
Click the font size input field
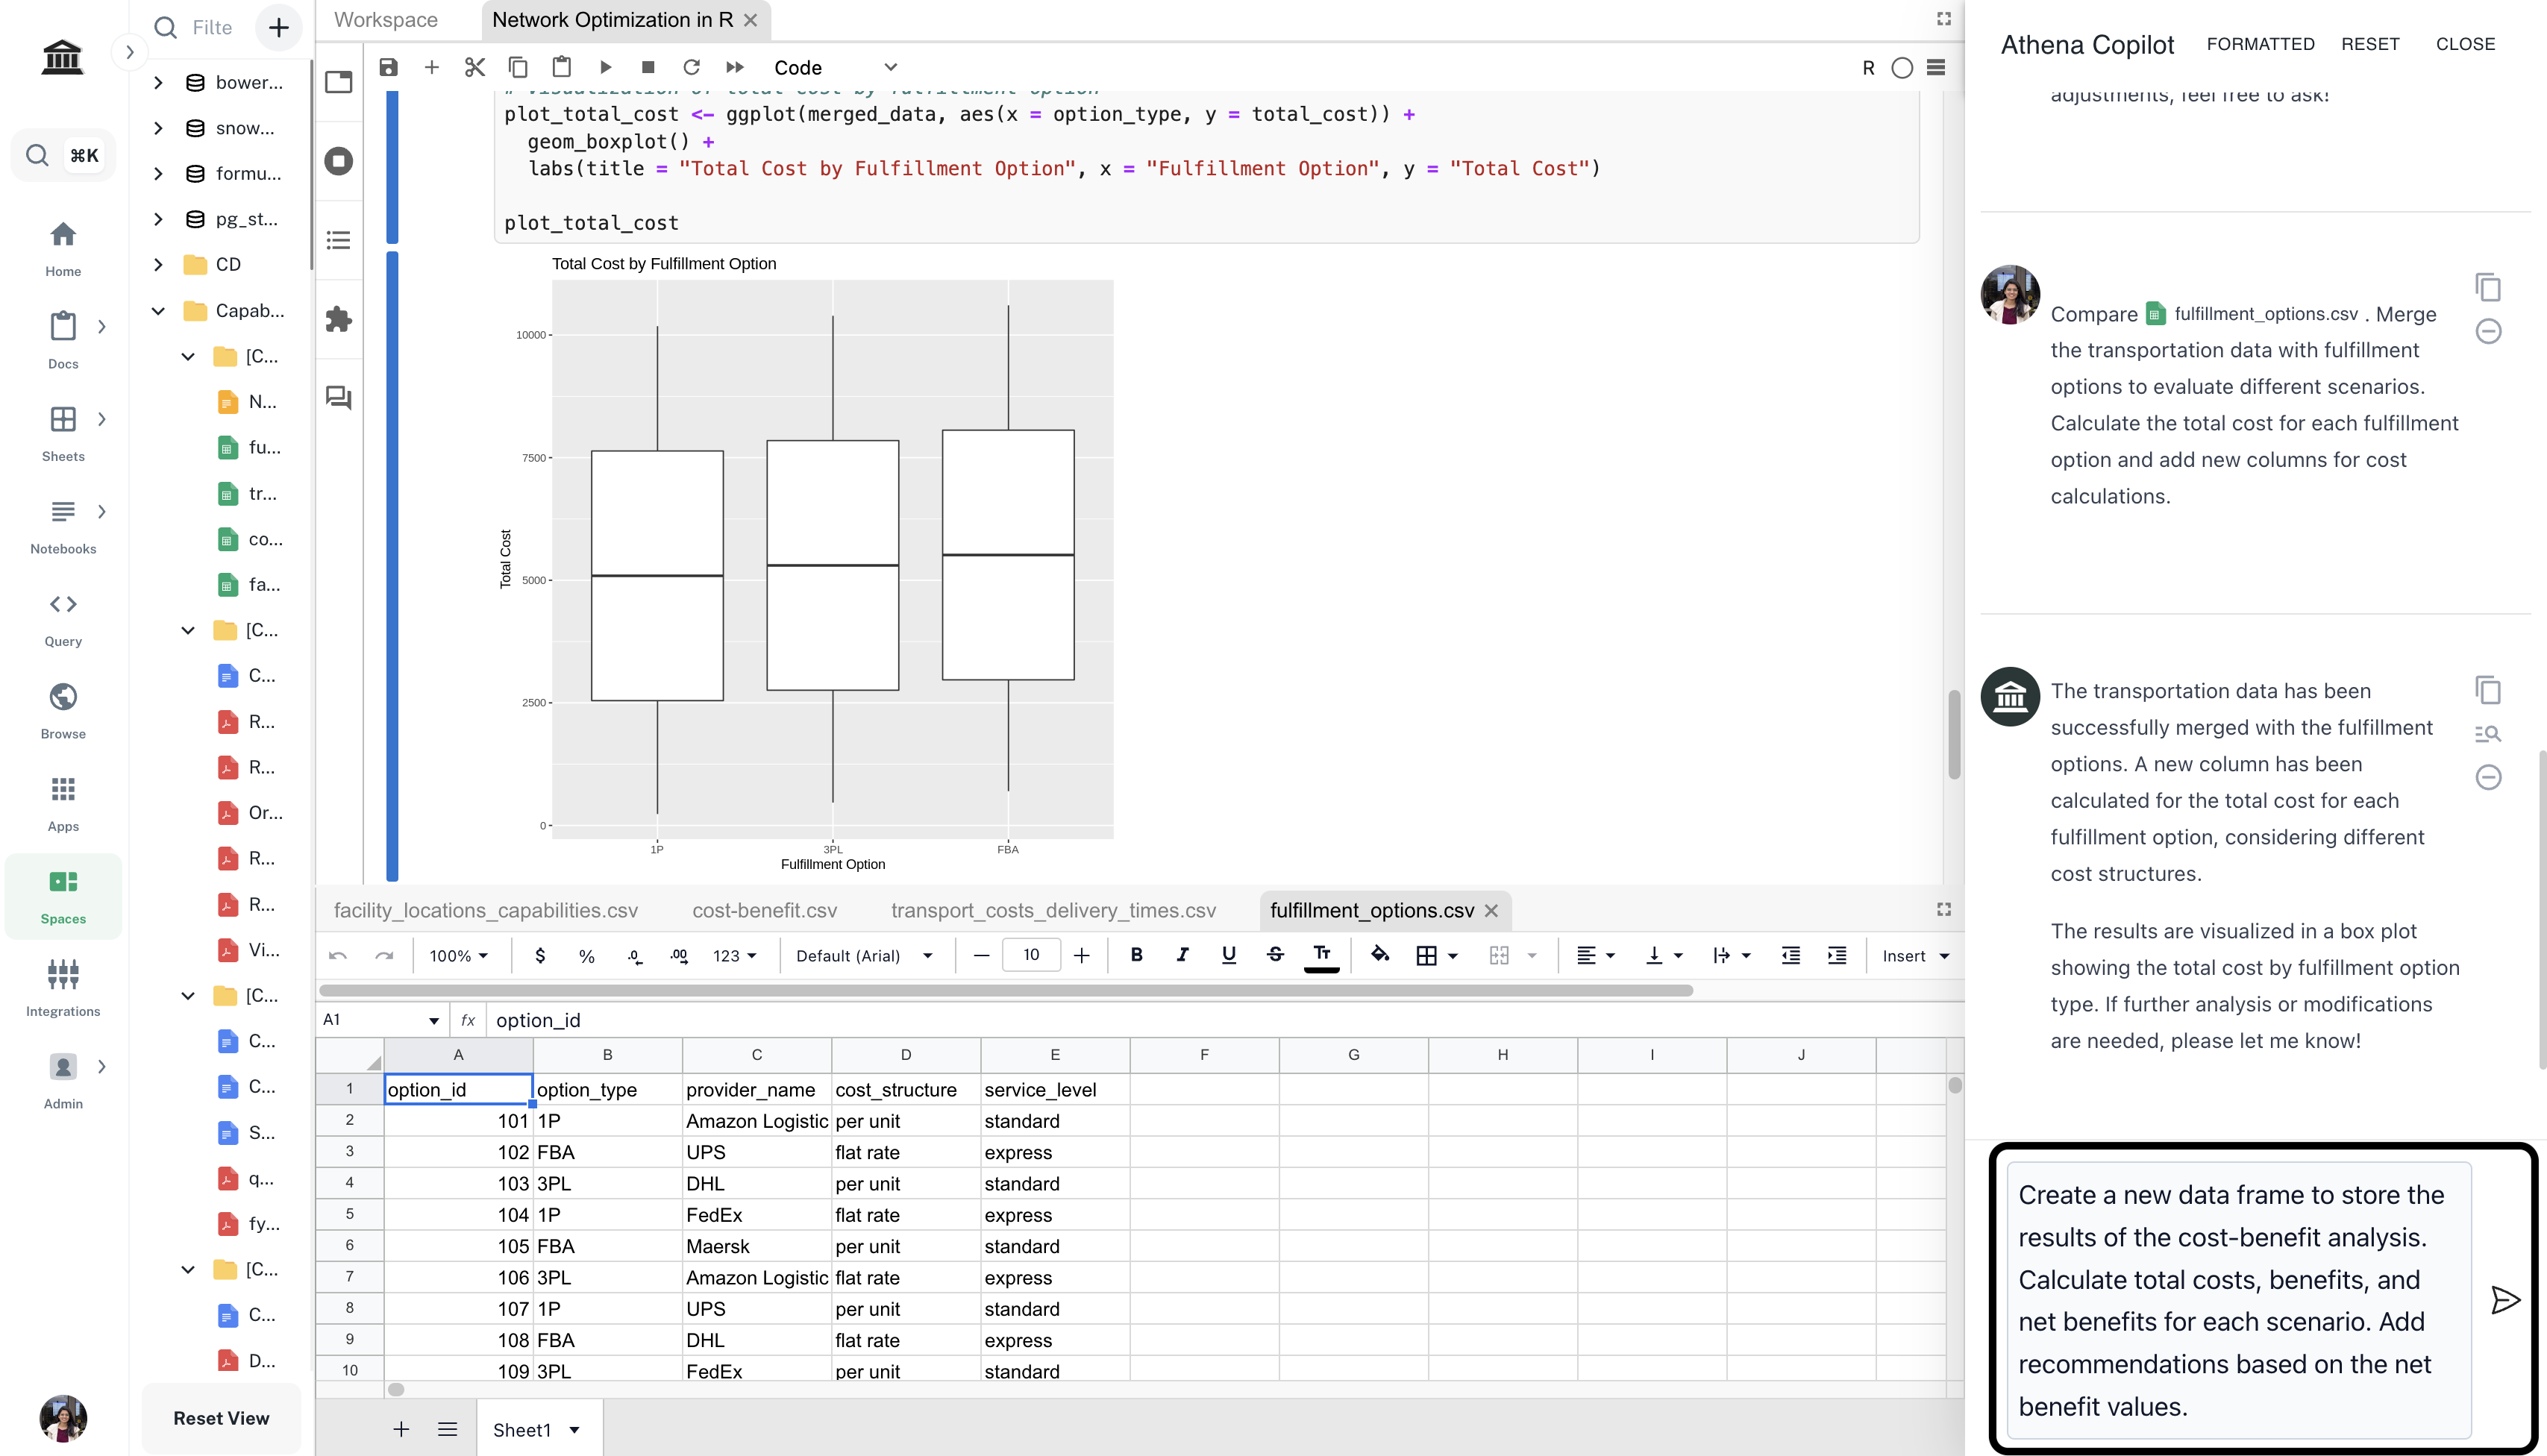coord(1031,955)
